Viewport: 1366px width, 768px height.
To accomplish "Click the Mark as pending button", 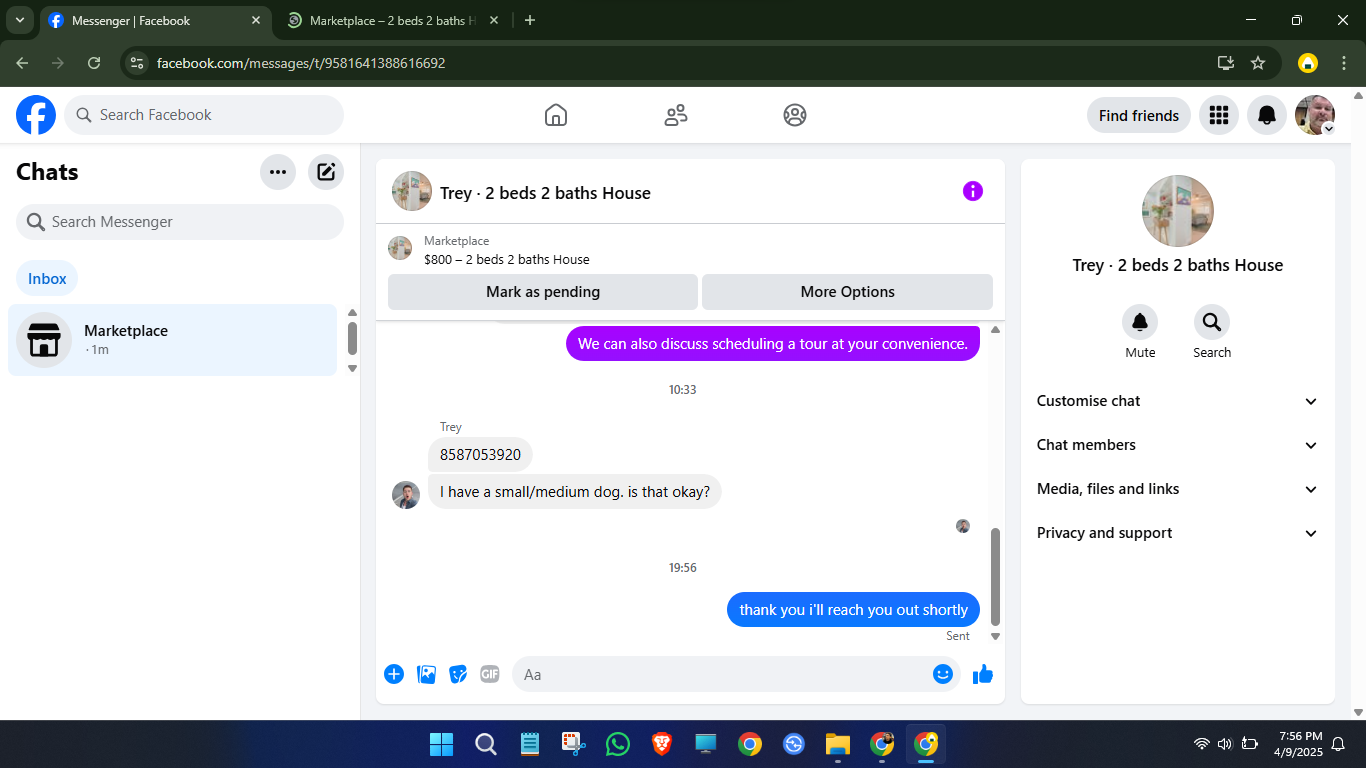I will 543,292.
